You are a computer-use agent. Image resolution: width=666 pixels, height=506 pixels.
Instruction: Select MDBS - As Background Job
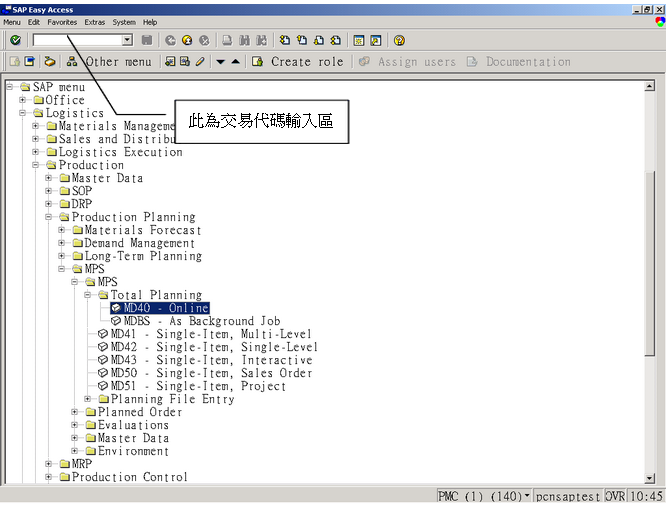pos(195,321)
